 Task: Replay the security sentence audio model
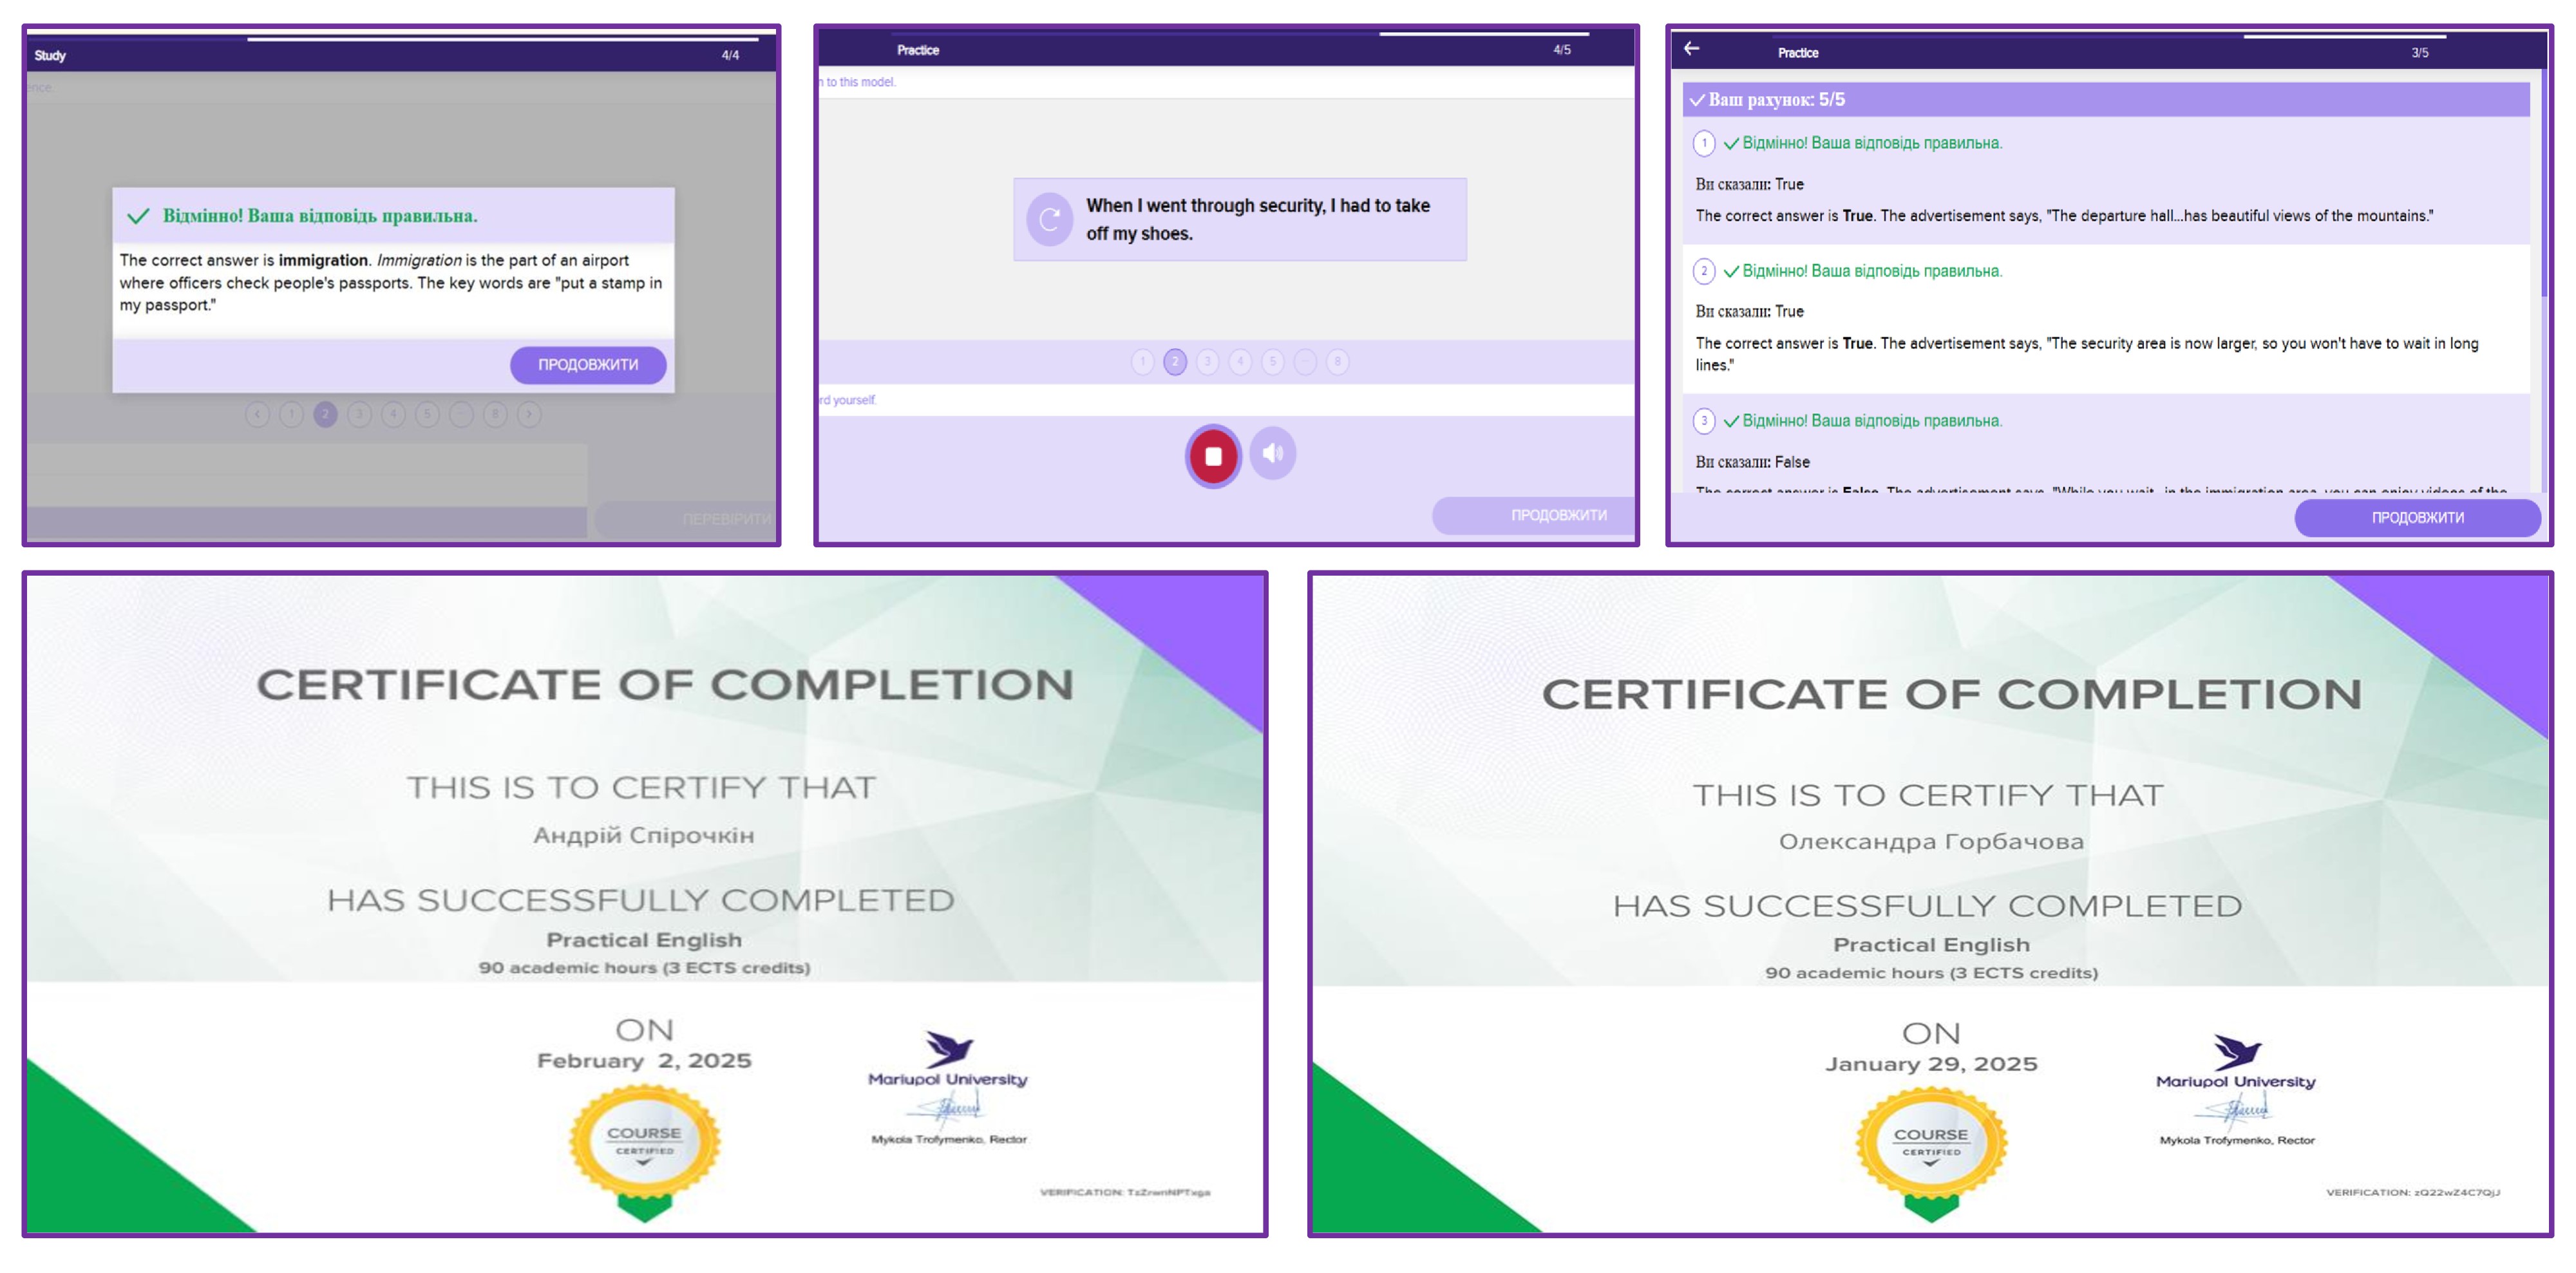pyautogui.click(x=1049, y=220)
